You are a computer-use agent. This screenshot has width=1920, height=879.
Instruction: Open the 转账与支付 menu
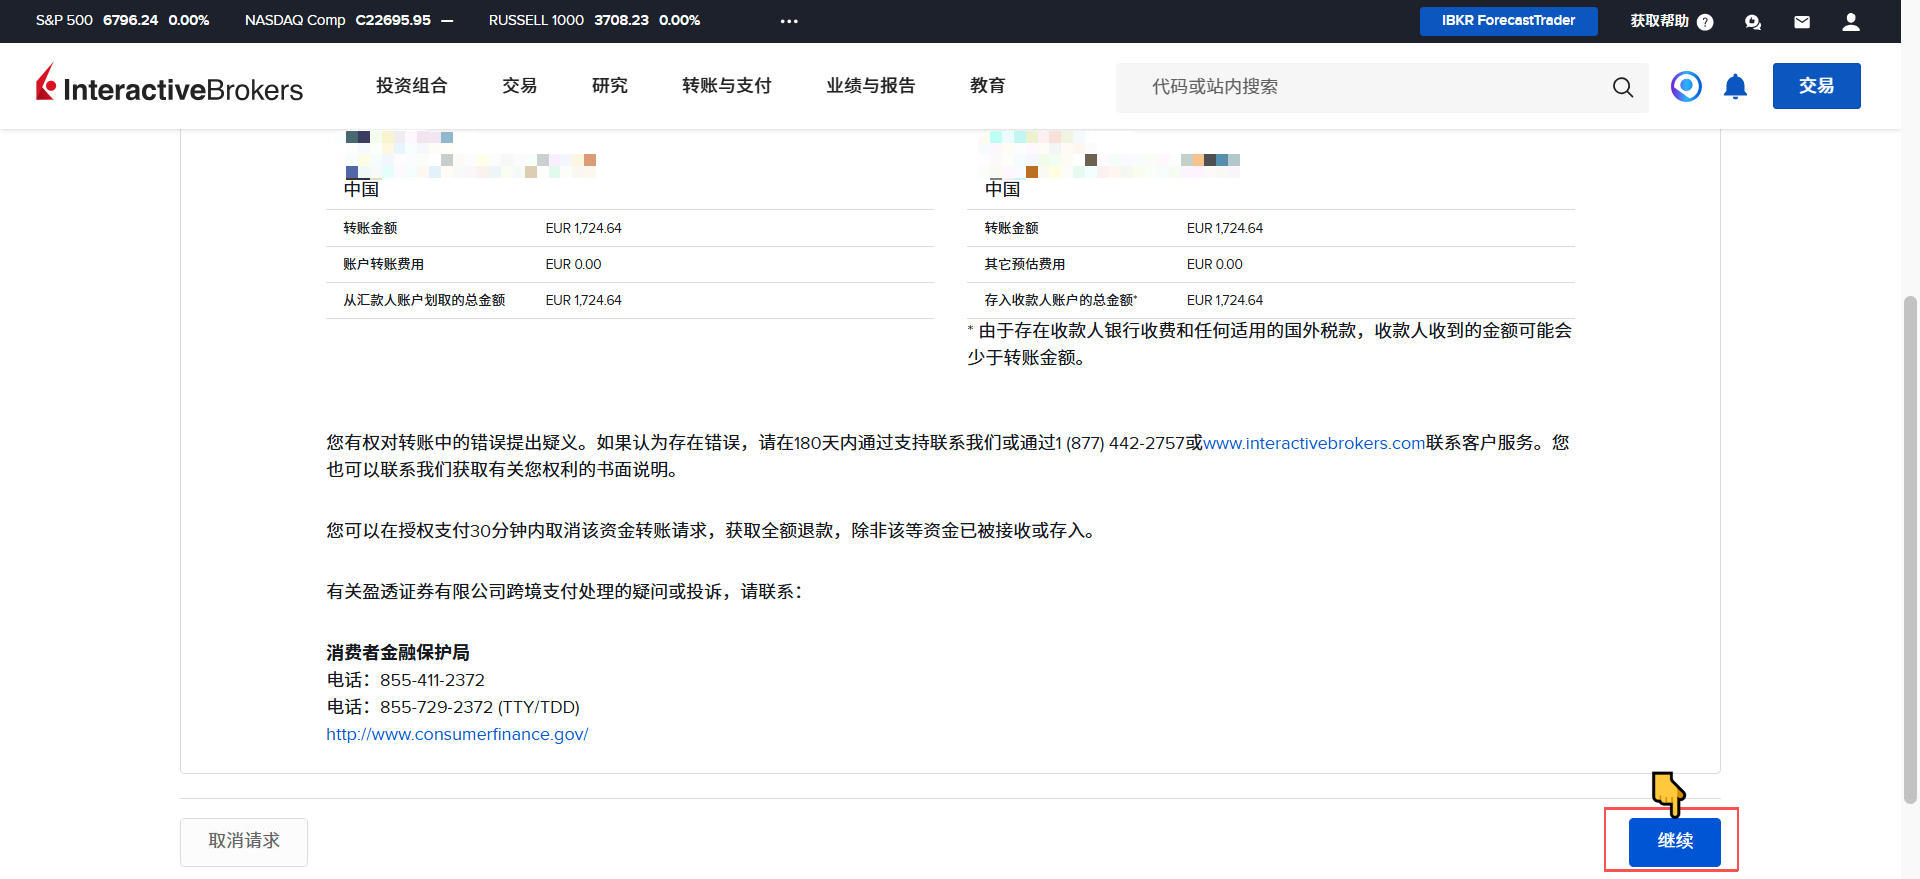pyautogui.click(x=726, y=86)
